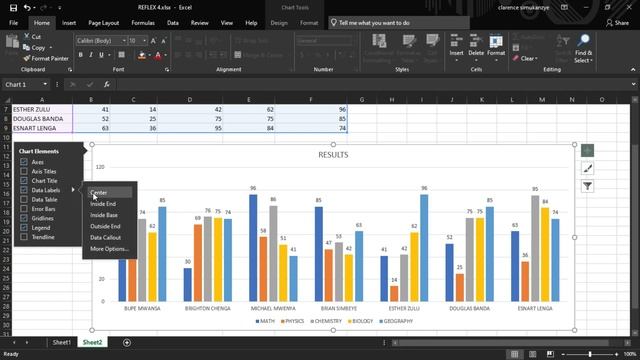Switch to Normal view icon
The height and width of the screenshot is (360, 640).
pyautogui.click(x=515, y=354)
